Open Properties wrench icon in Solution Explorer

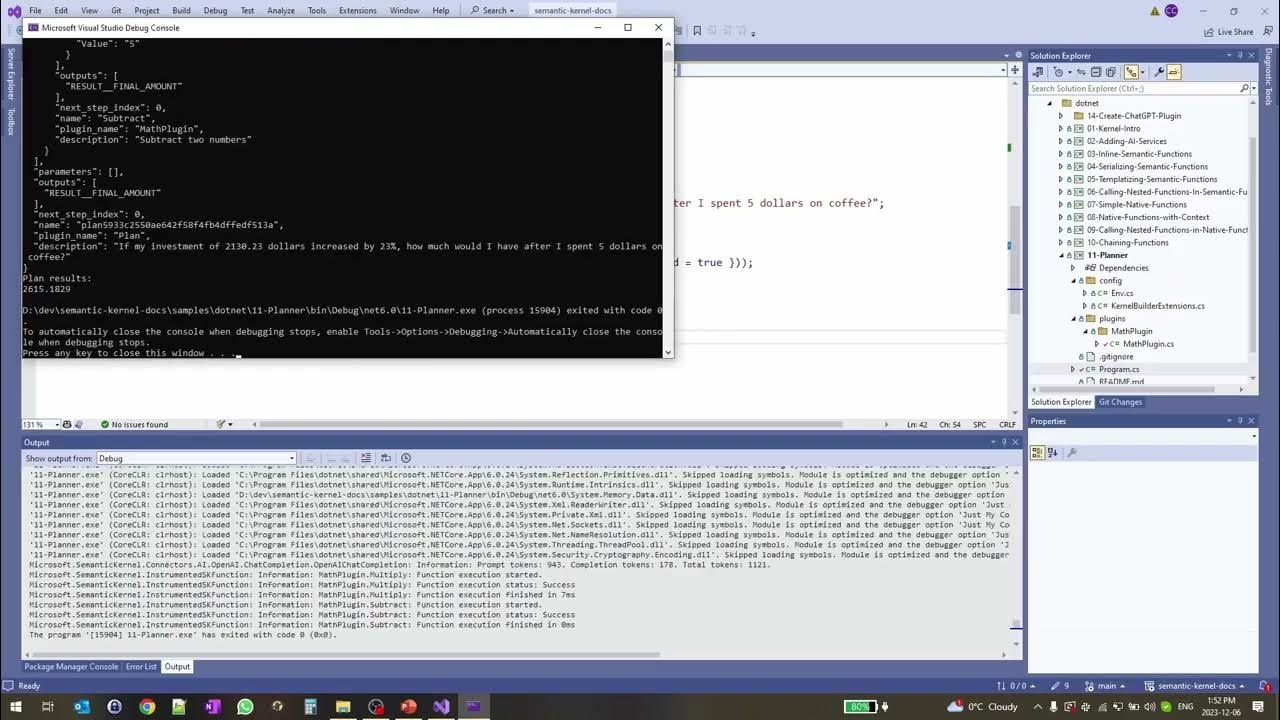pos(1159,72)
